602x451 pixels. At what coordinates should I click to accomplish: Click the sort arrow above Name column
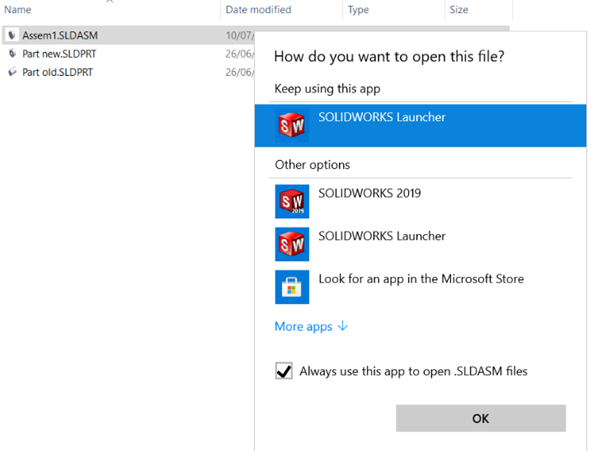click(110, 2)
